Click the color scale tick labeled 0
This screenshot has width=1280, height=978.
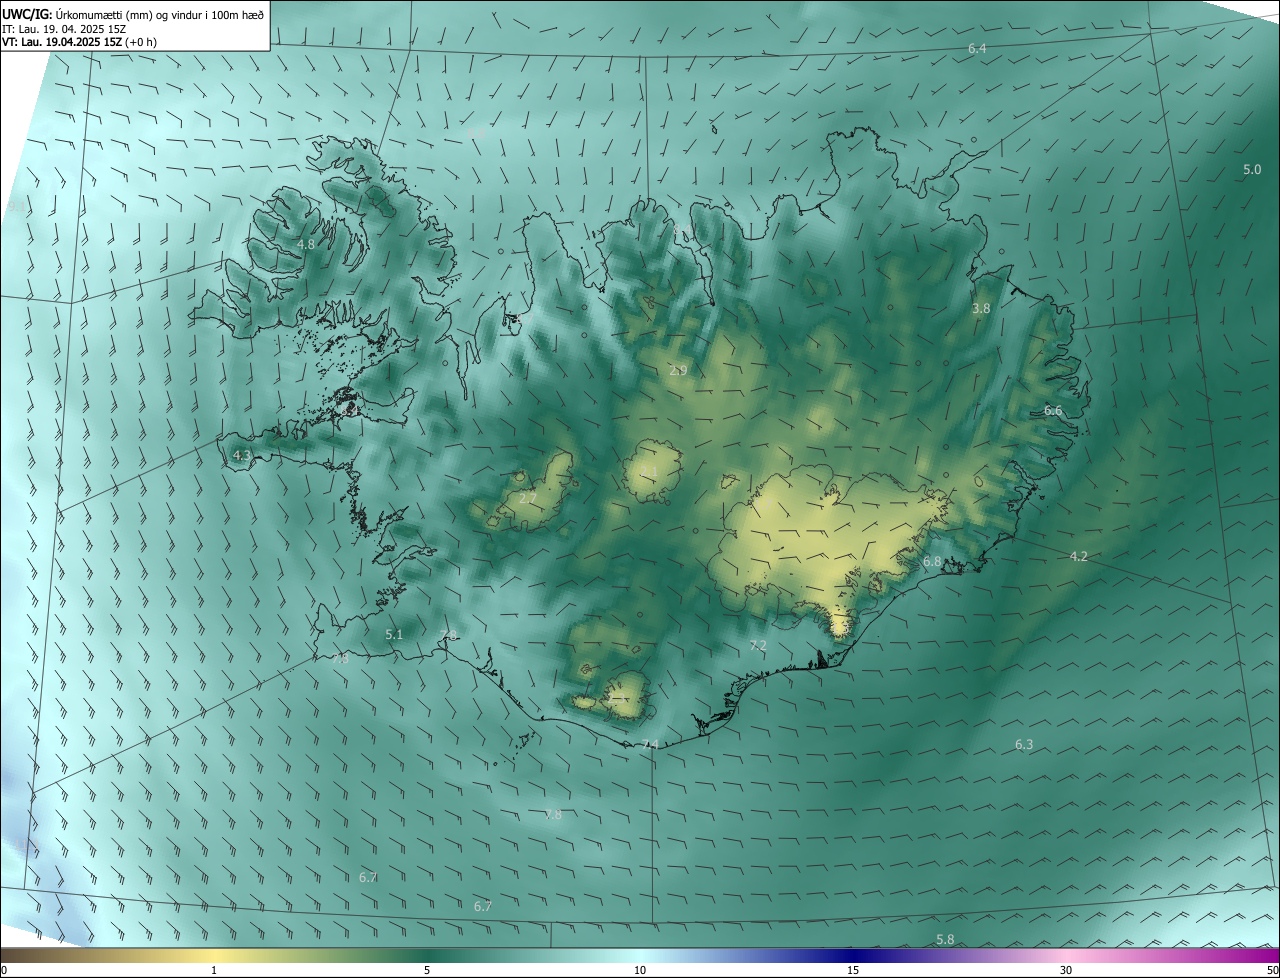(x=4, y=971)
